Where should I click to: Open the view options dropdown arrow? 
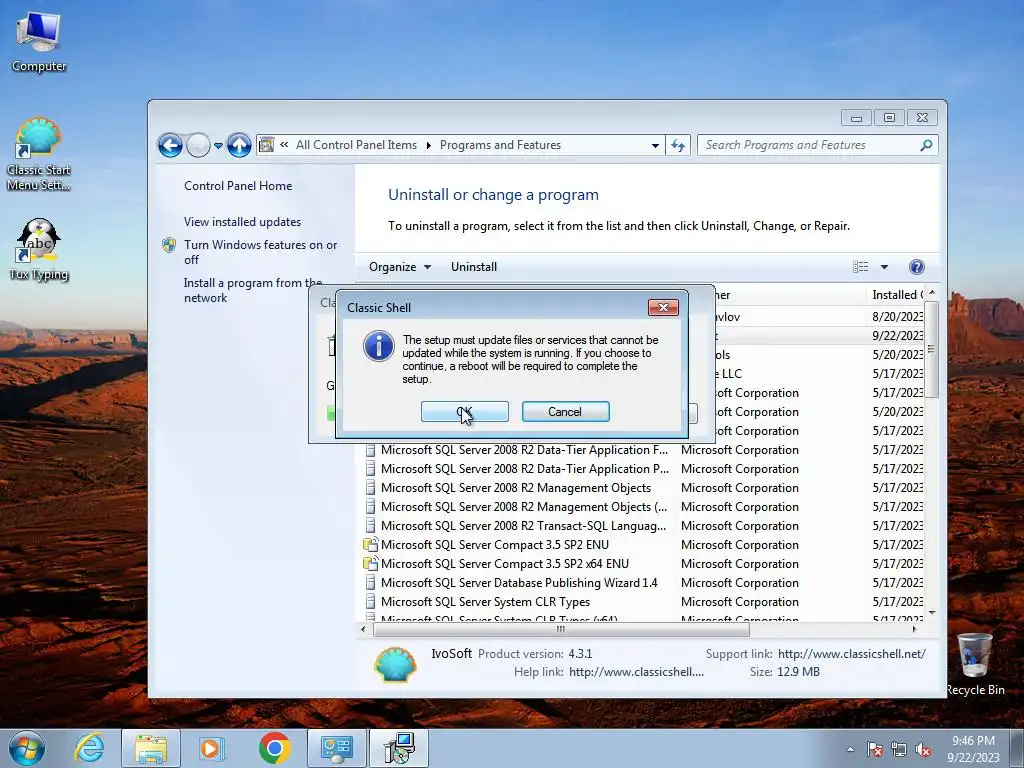tap(884, 267)
